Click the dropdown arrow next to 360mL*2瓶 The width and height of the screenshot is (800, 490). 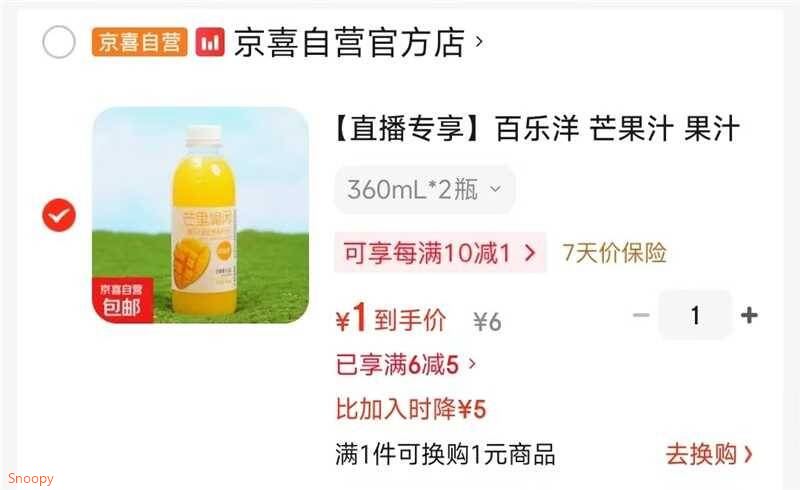pyautogui.click(x=495, y=190)
